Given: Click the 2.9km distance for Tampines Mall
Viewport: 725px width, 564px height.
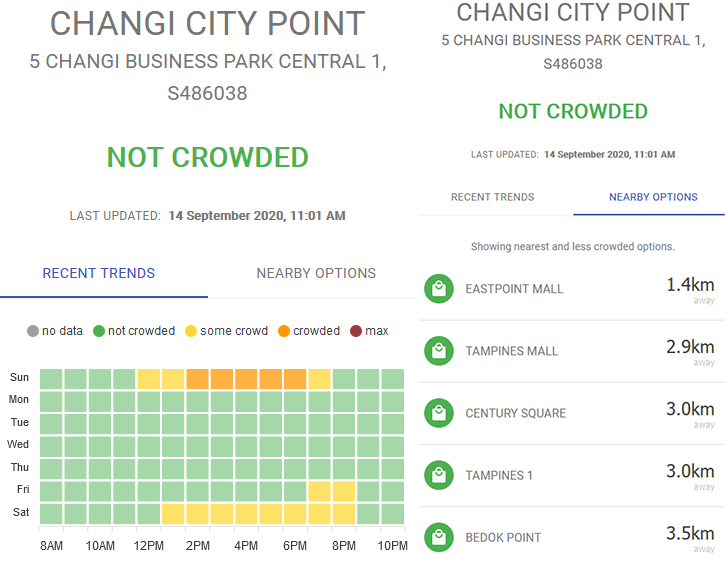Looking at the screenshot, I should coord(690,347).
